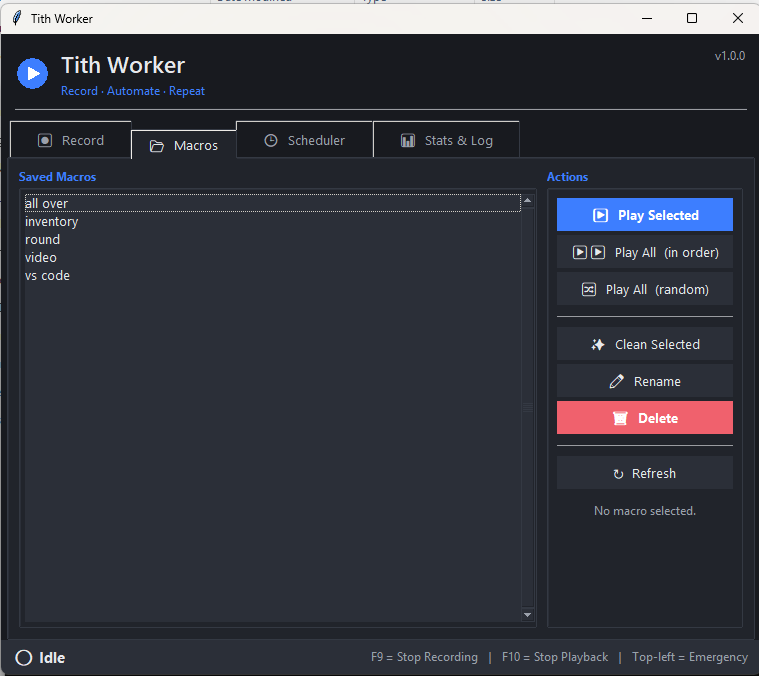The width and height of the screenshot is (759, 676).
Task: Click the 'F10 = Stop Playback' status text
Action: pos(555,657)
